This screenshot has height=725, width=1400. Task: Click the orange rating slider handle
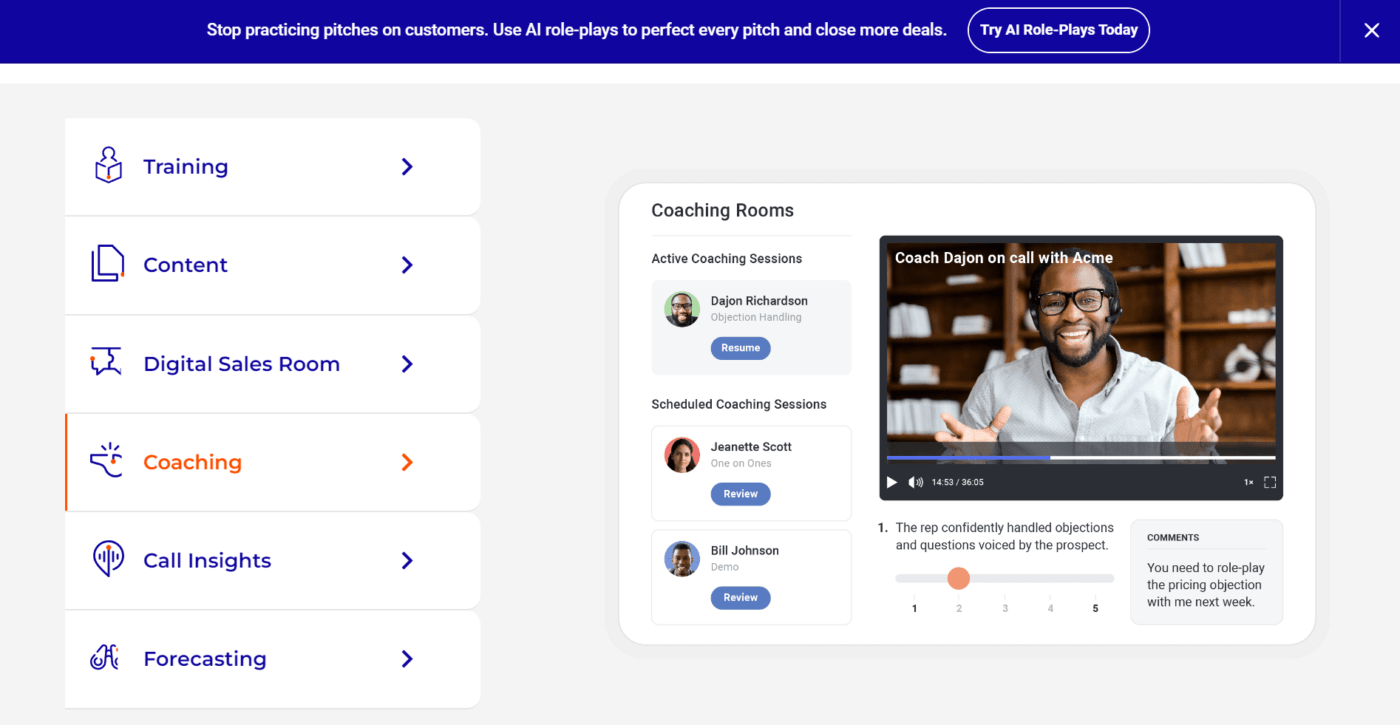pyautogui.click(x=958, y=578)
